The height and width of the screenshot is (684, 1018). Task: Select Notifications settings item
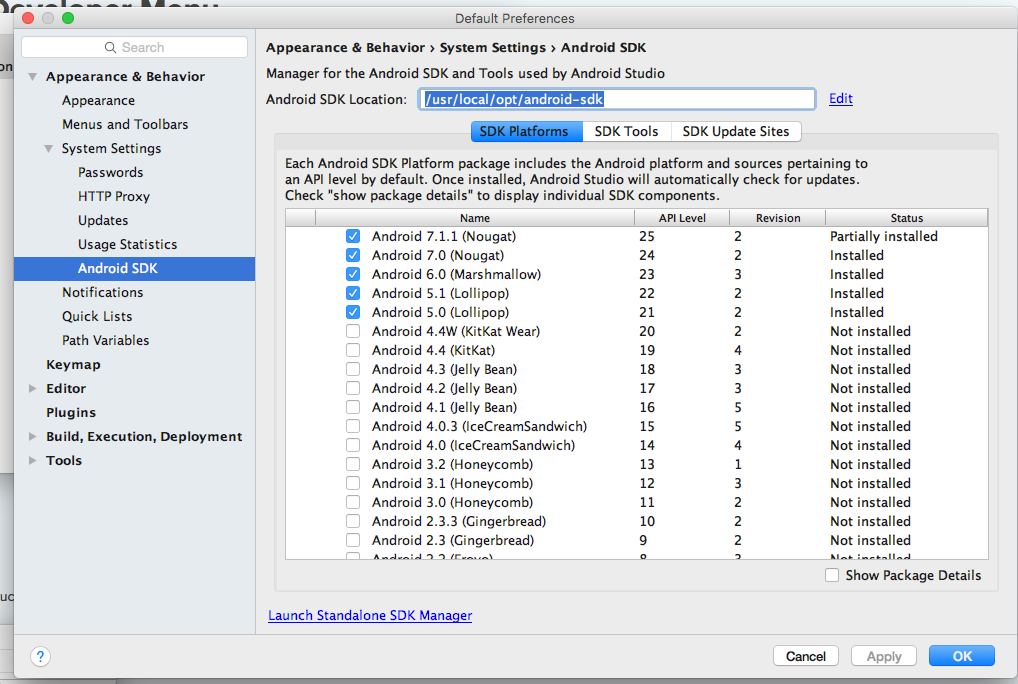coord(103,293)
